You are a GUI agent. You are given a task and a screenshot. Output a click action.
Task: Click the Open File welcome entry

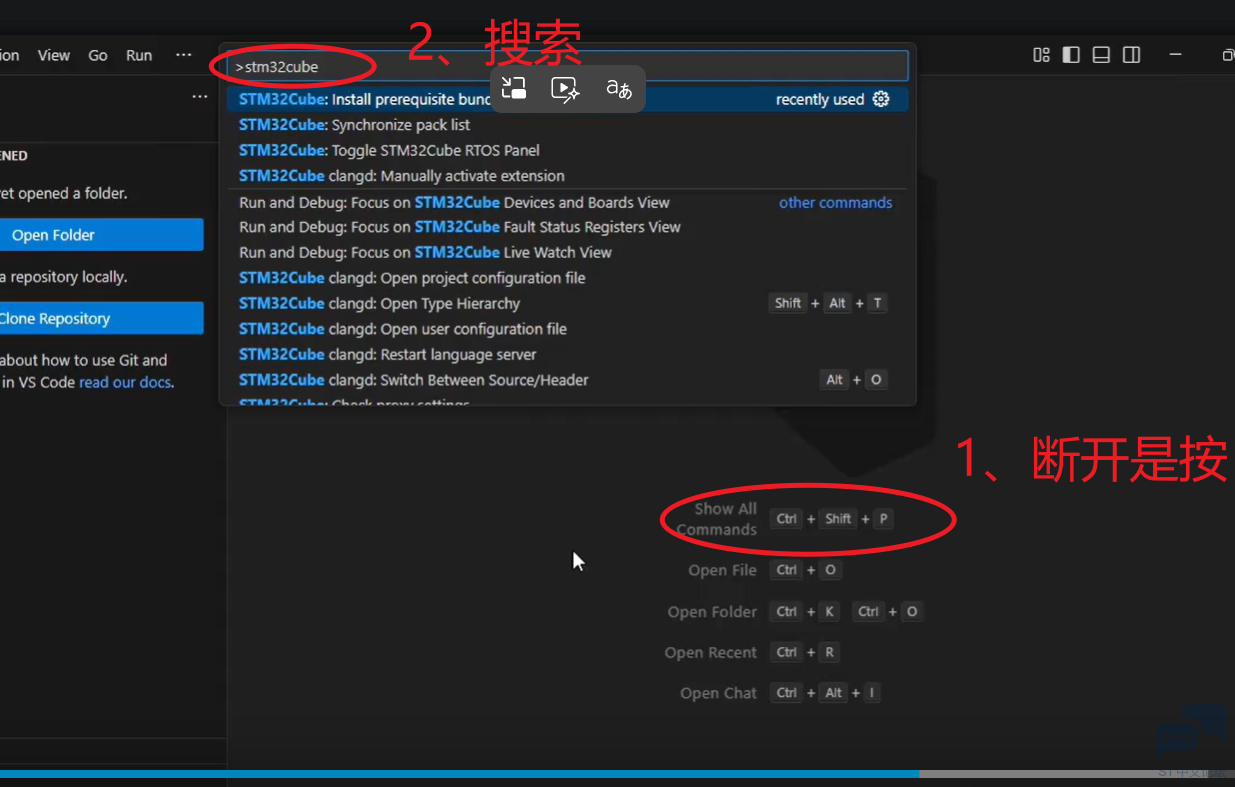point(764,570)
